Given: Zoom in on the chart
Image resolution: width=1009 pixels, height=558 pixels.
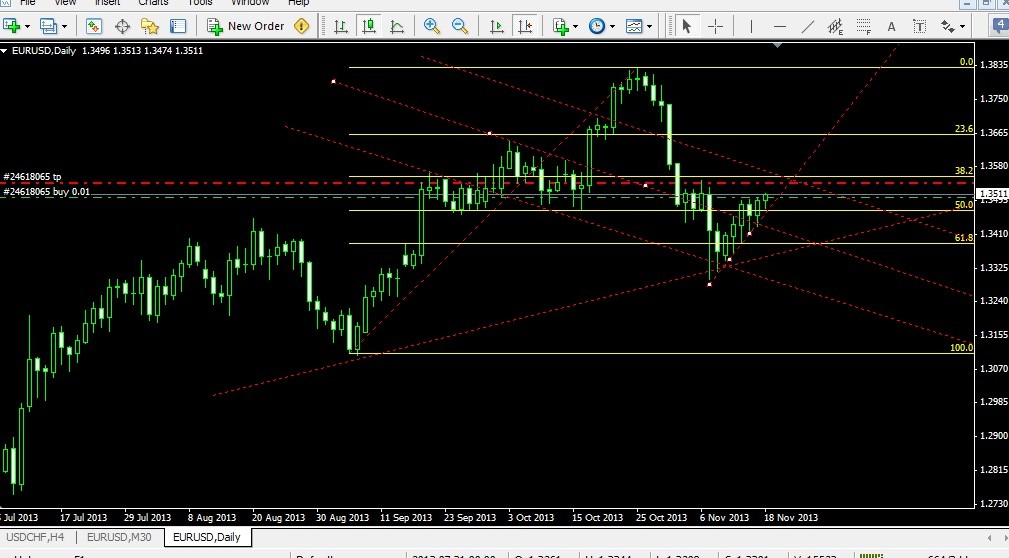Looking at the screenshot, I should [432, 26].
